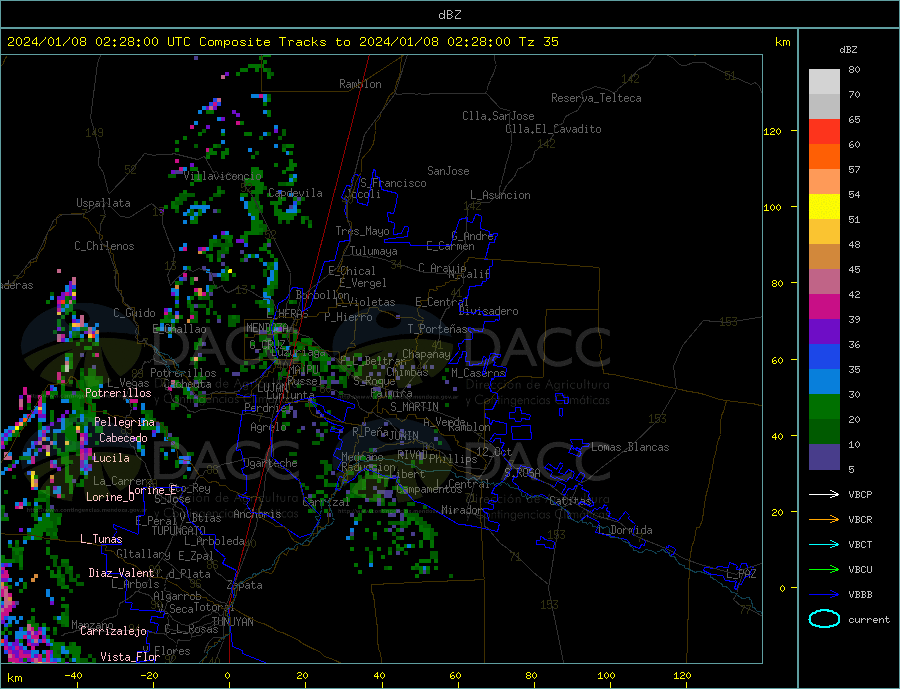Click the orange VBCR arrow in legend

point(824,520)
